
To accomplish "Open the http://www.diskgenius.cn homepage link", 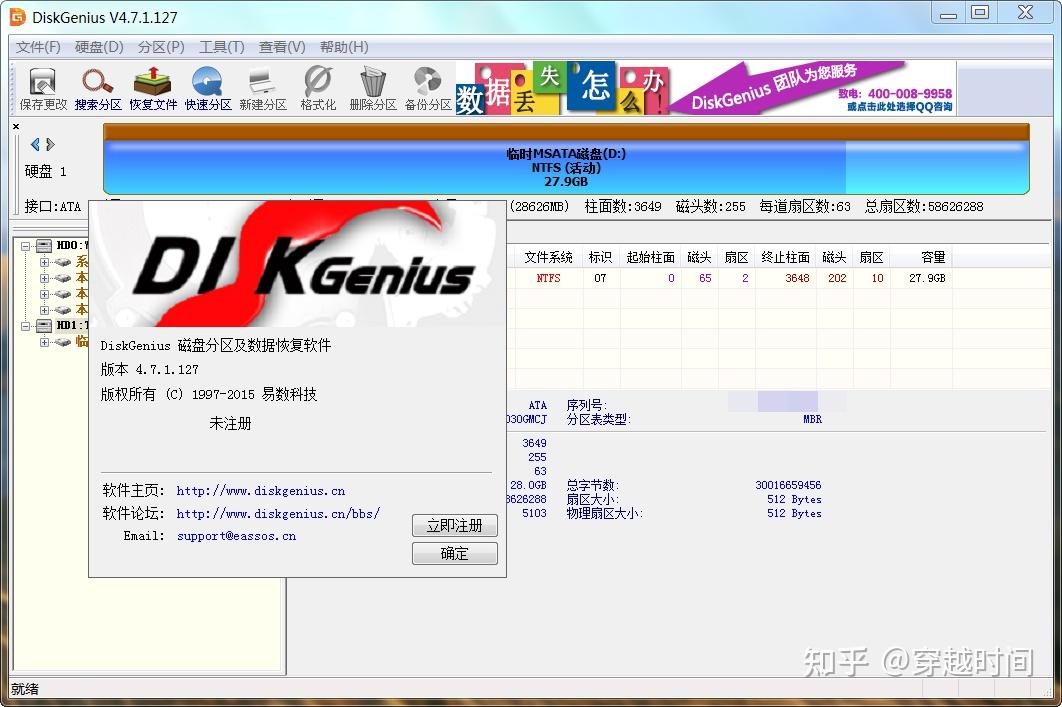I will click(x=259, y=490).
